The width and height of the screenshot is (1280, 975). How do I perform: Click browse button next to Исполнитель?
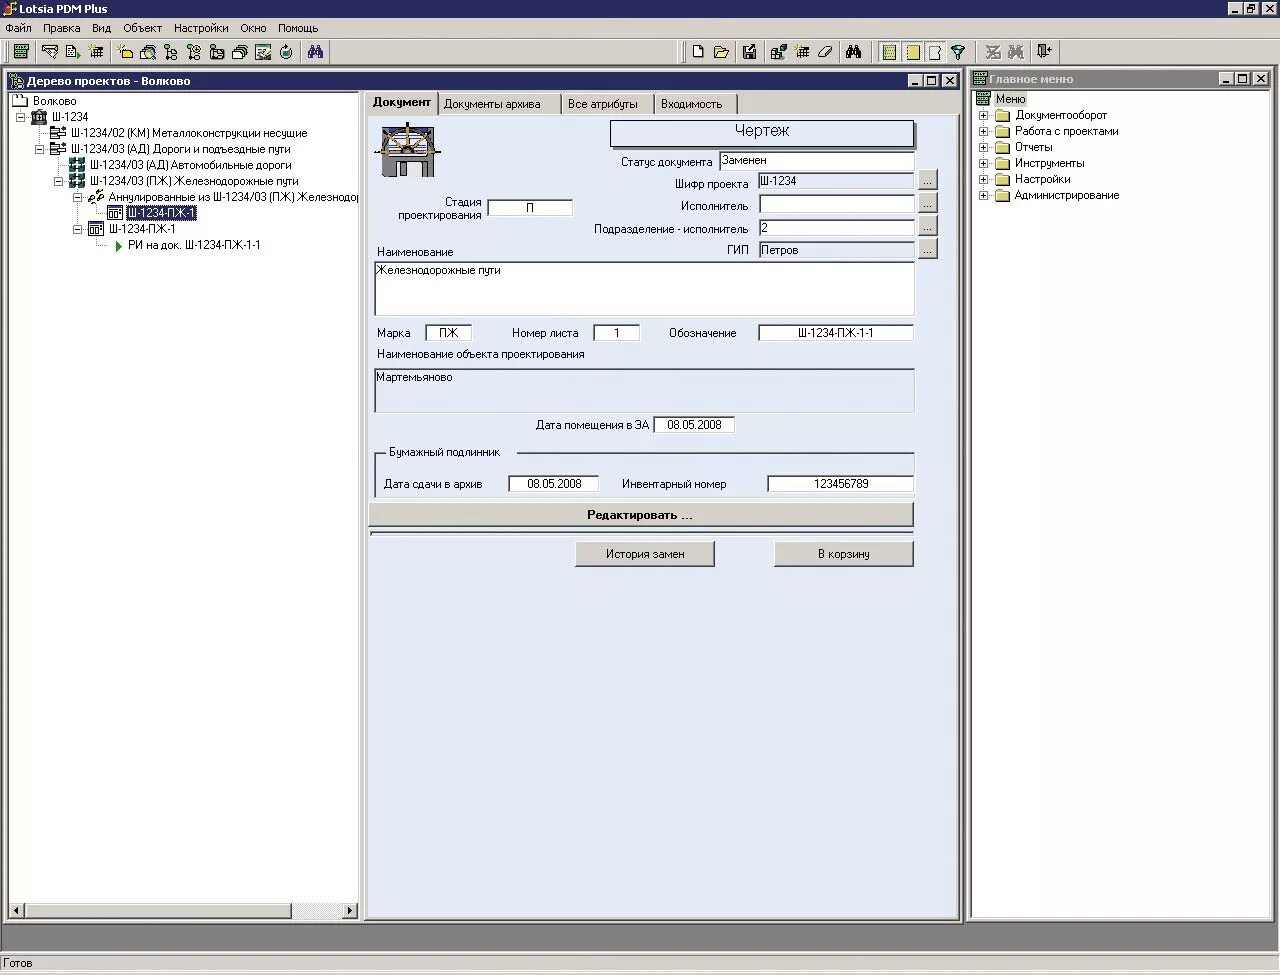tap(928, 204)
